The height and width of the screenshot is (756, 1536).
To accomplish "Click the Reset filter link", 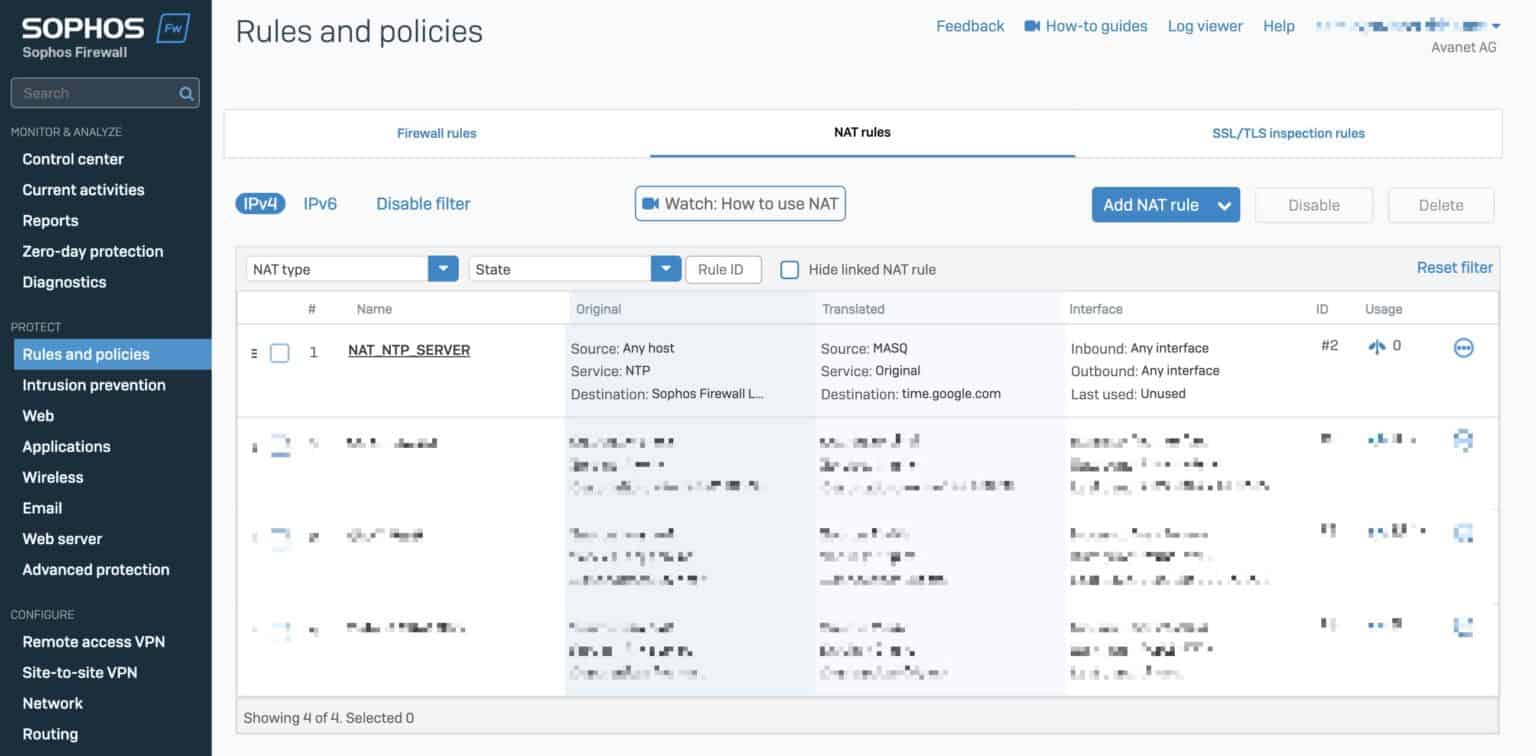I will point(1454,267).
